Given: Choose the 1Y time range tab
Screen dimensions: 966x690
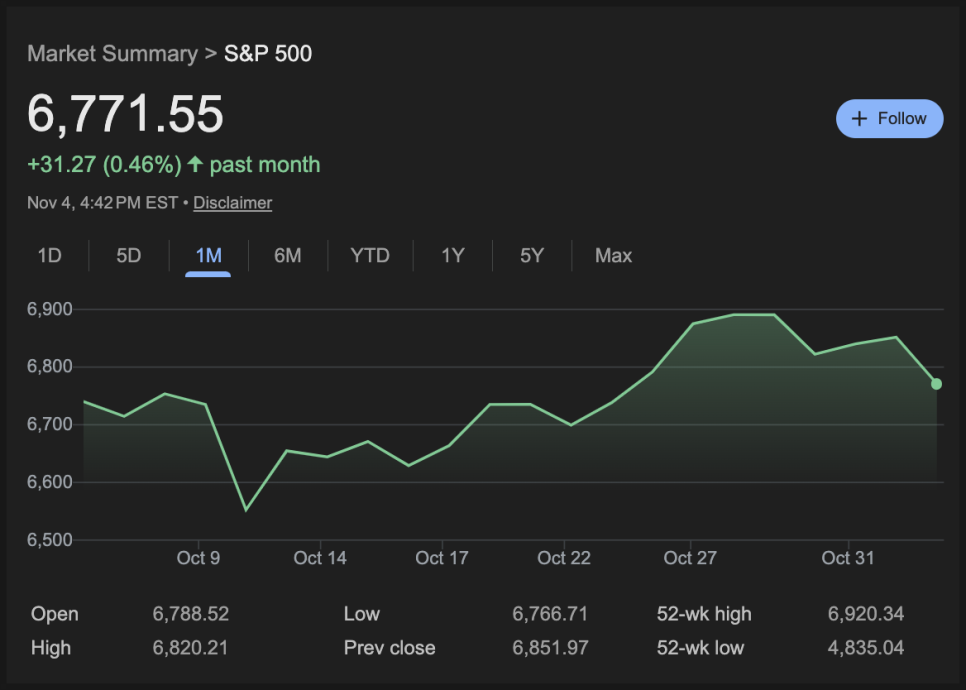Looking at the screenshot, I should point(452,256).
